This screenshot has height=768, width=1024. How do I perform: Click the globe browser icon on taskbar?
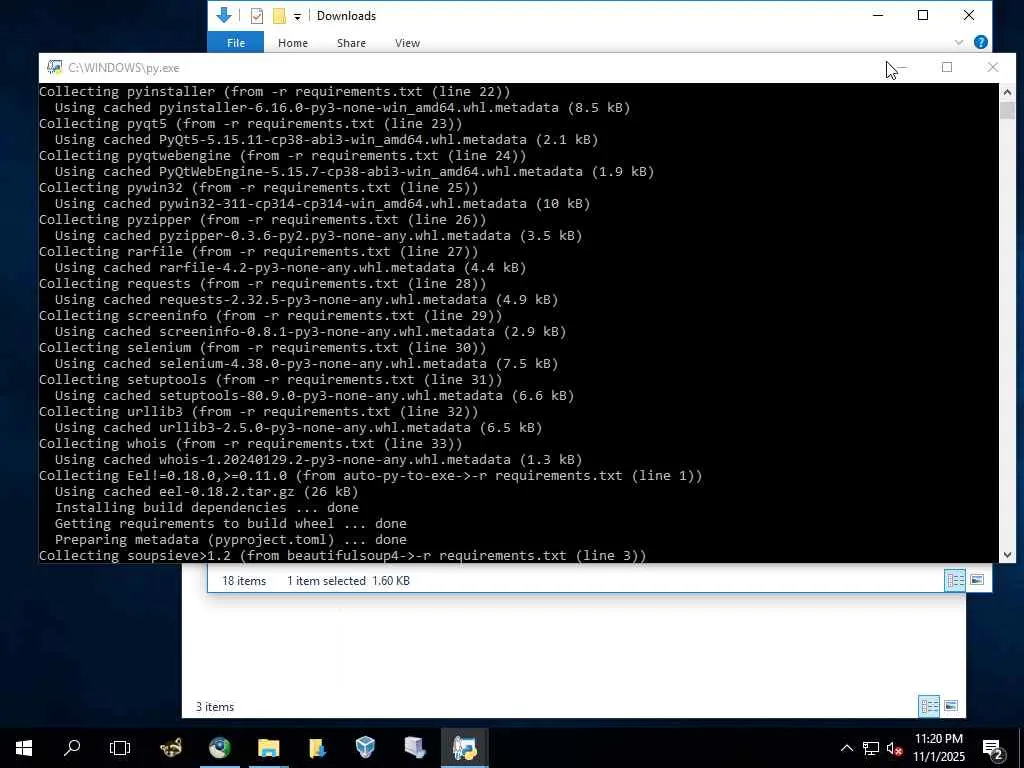click(219, 748)
